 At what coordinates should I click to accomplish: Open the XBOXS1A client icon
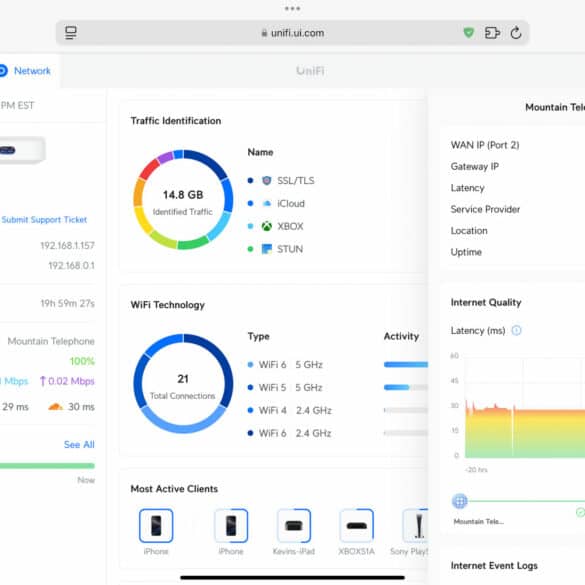pyautogui.click(x=356, y=525)
